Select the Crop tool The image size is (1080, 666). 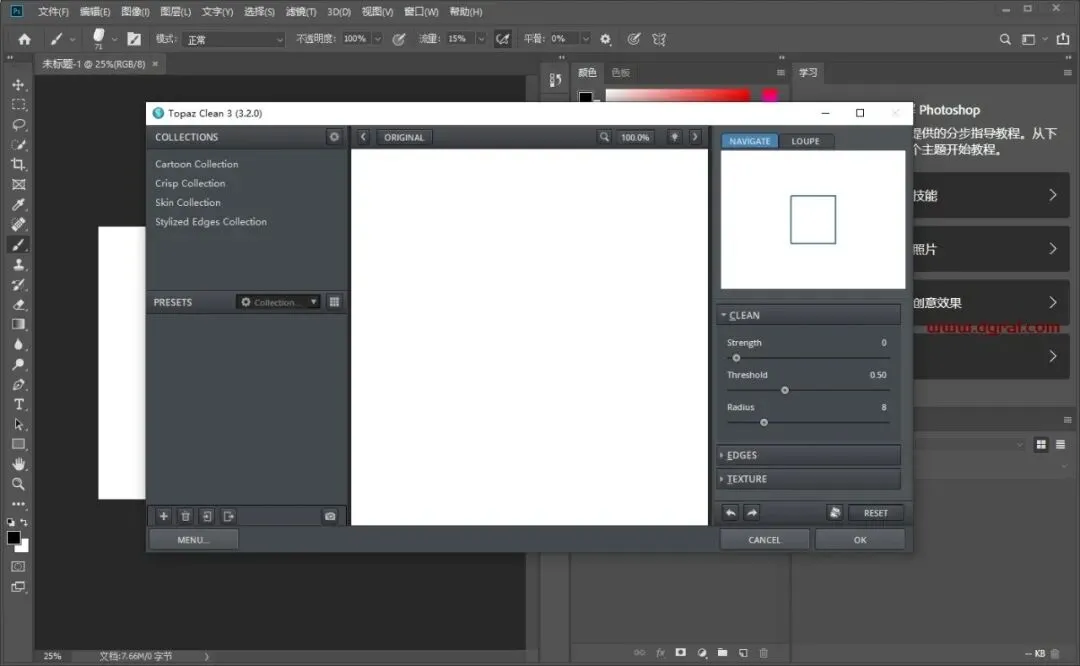19,165
